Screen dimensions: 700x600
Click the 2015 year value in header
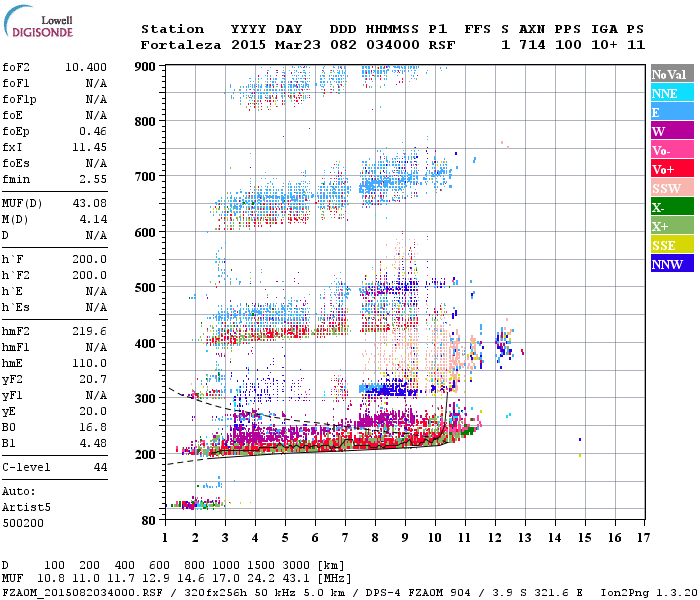pos(248,45)
